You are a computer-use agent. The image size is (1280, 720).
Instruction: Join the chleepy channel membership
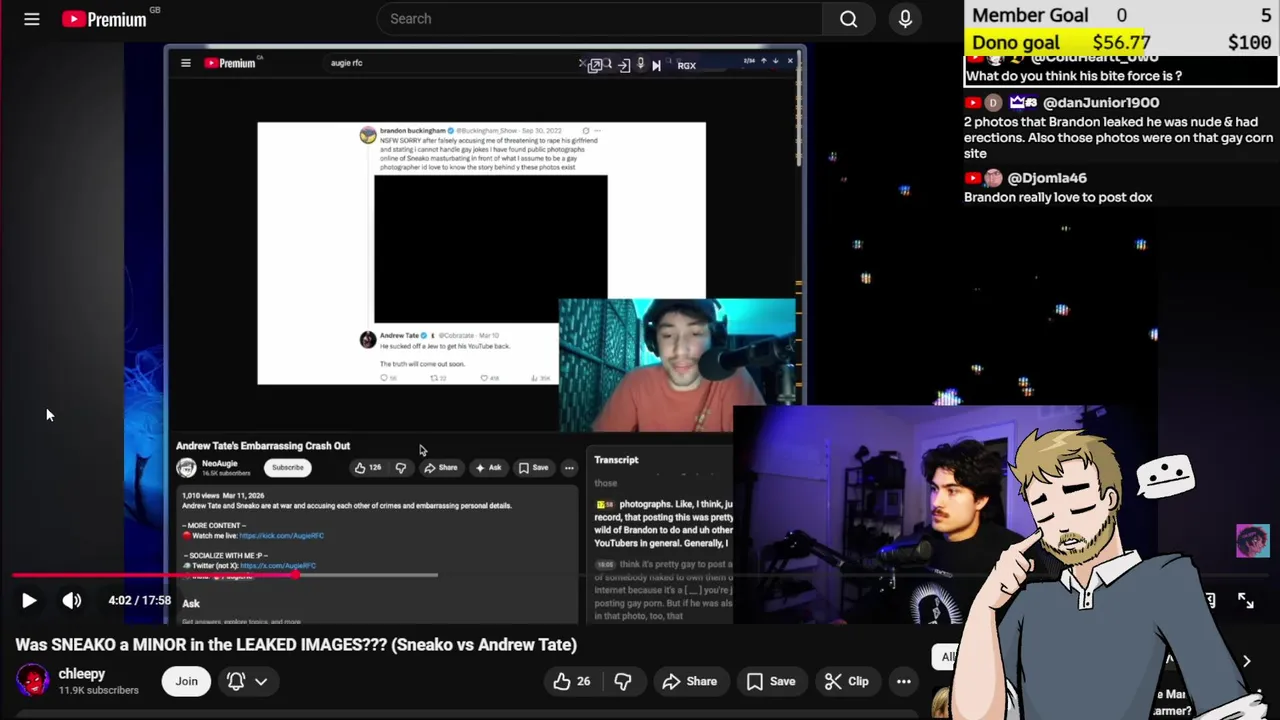(187, 681)
